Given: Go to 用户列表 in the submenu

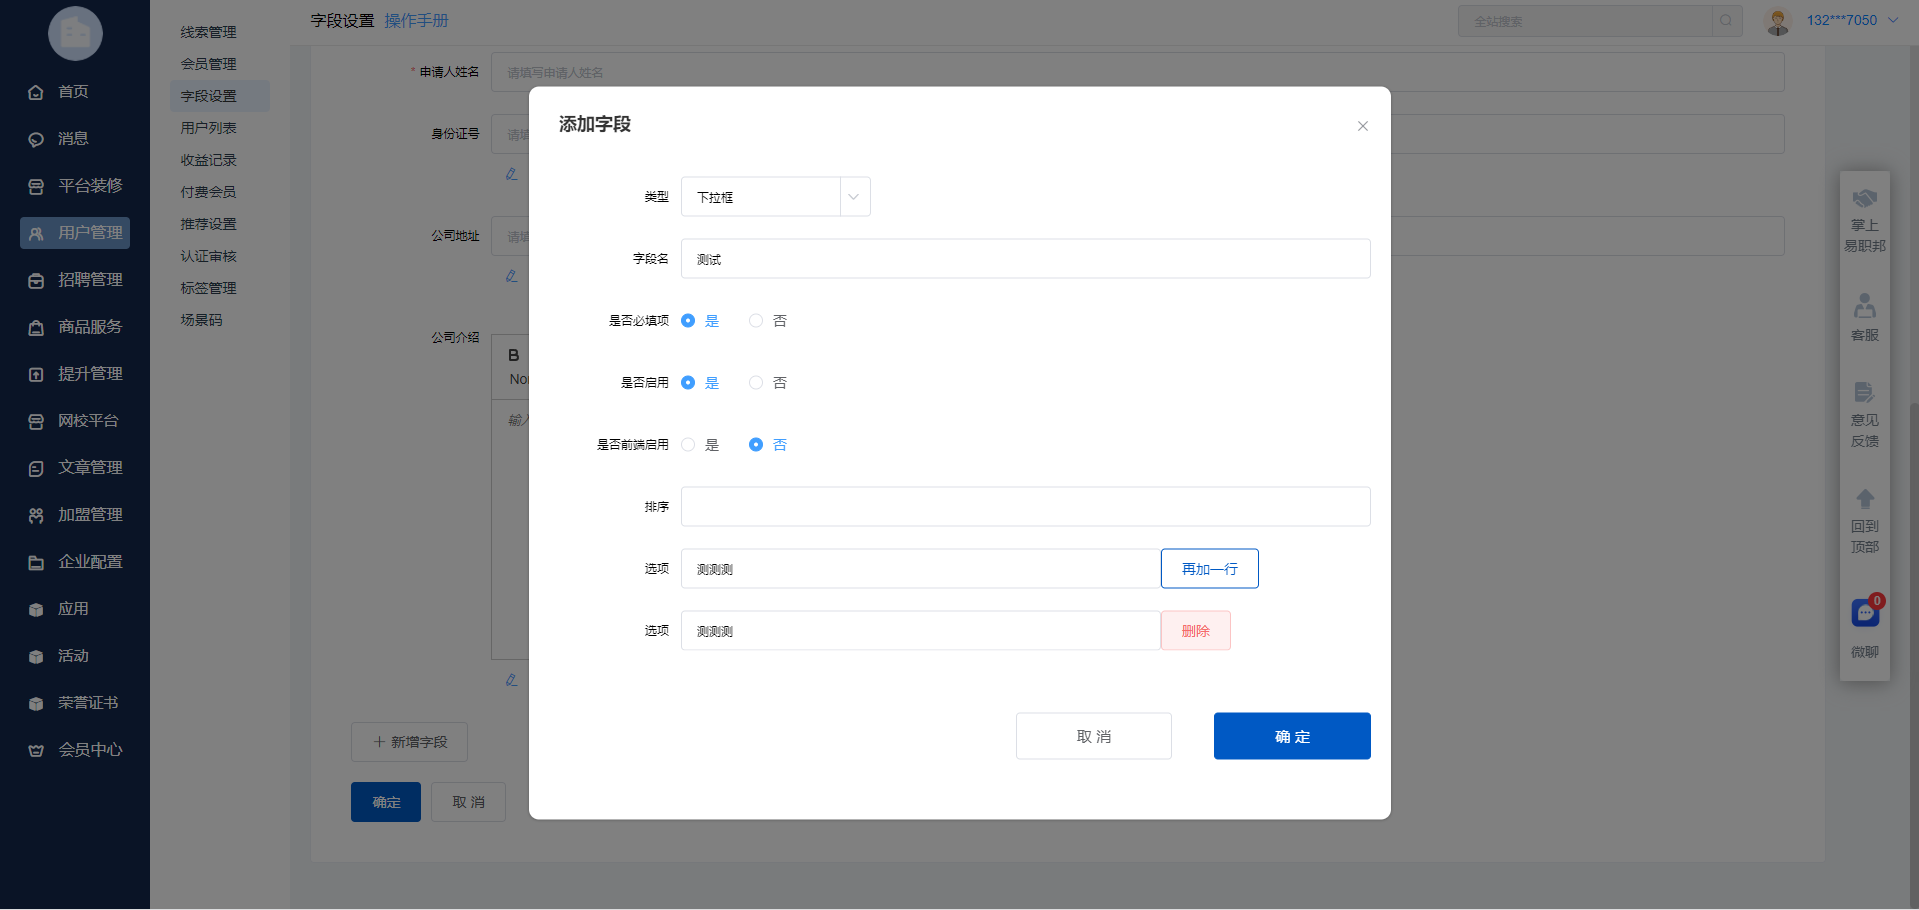Looking at the screenshot, I should [x=208, y=128].
